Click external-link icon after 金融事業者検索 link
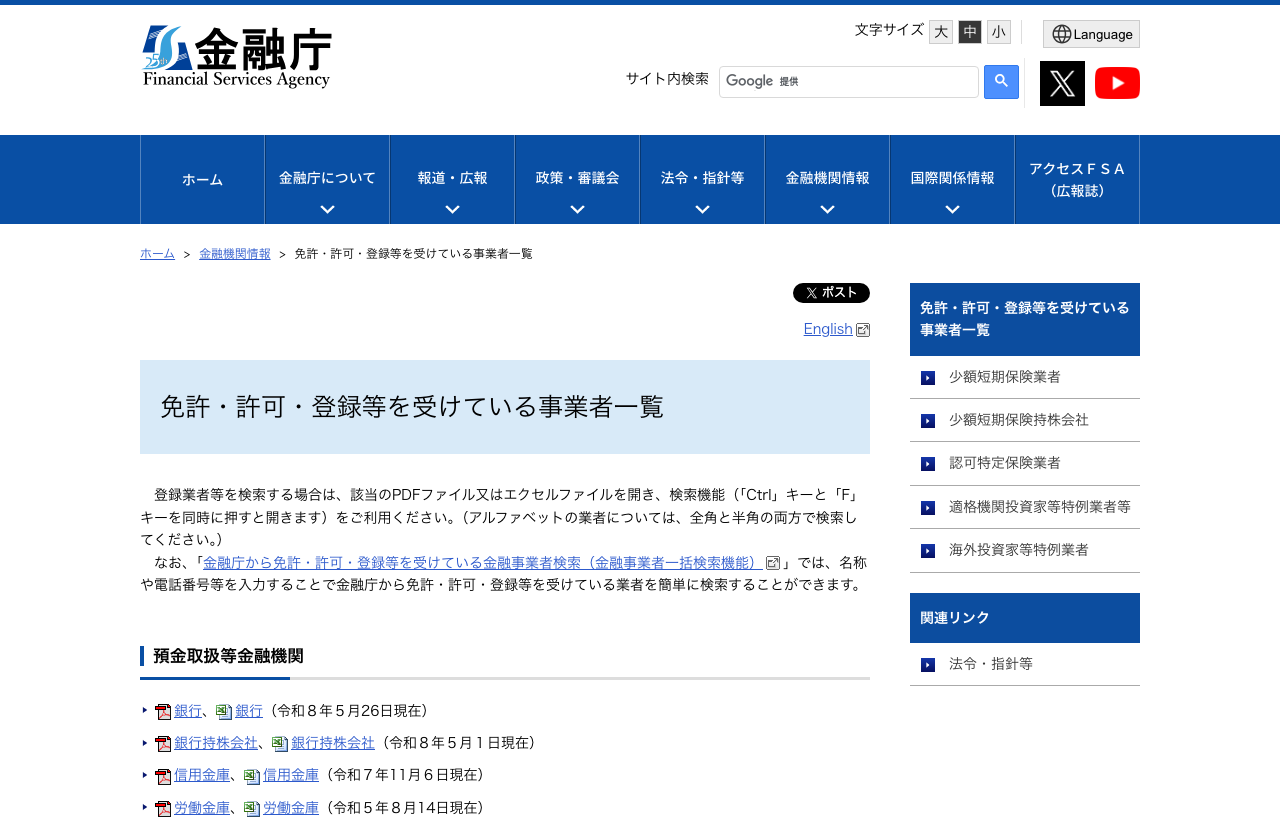Screen dimensions: 1280x820 tap(773, 563)
